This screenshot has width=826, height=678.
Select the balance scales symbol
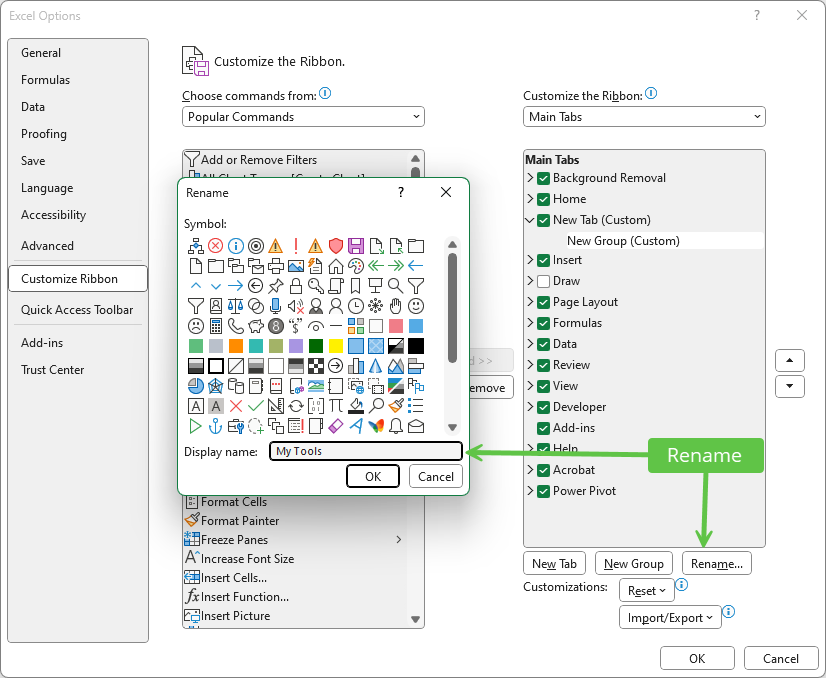point(235,306)
